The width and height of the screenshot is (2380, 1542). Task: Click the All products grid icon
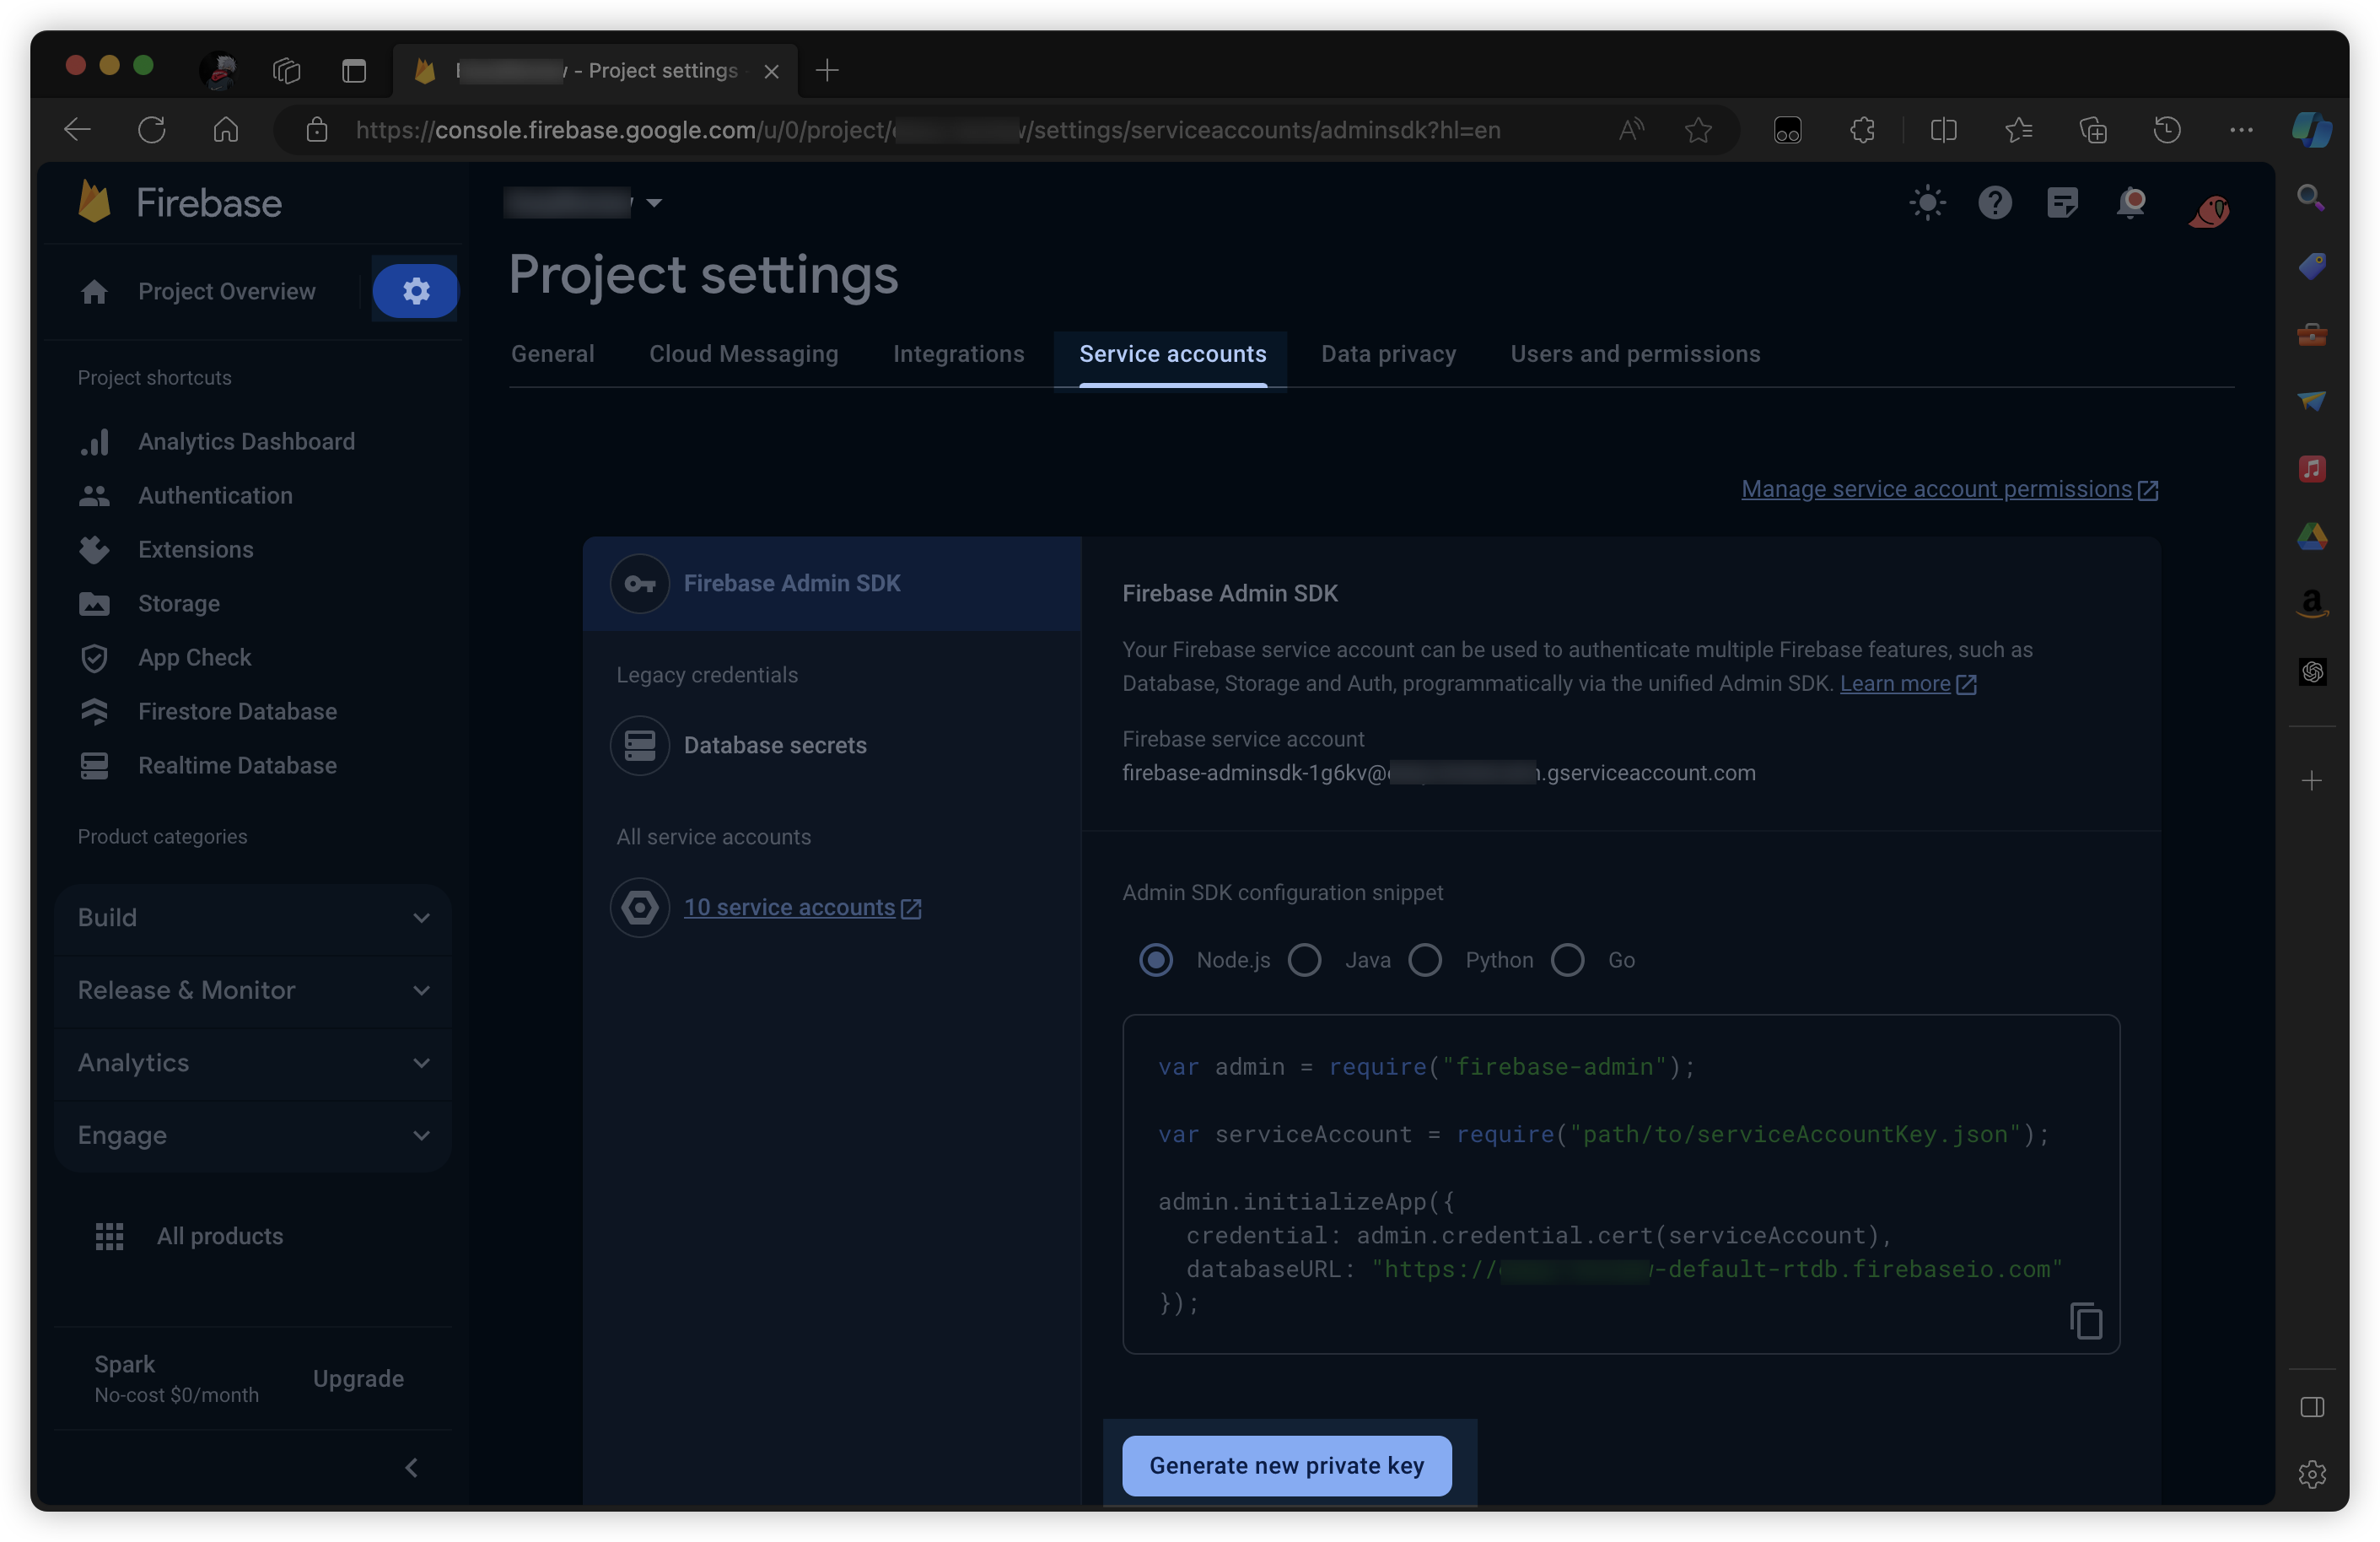tap(109, 1236)
